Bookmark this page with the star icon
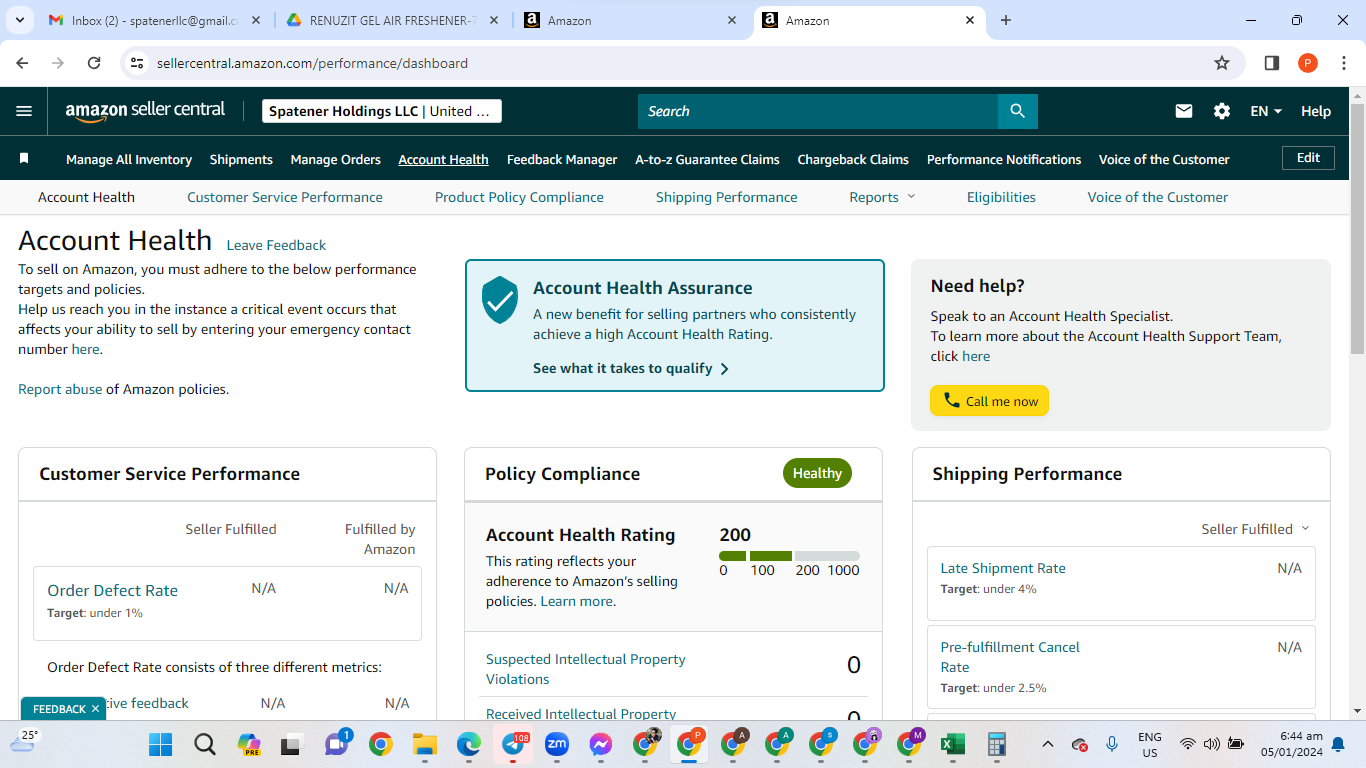This screenshot has width=1366, height=768. (x=1222, y=63)
